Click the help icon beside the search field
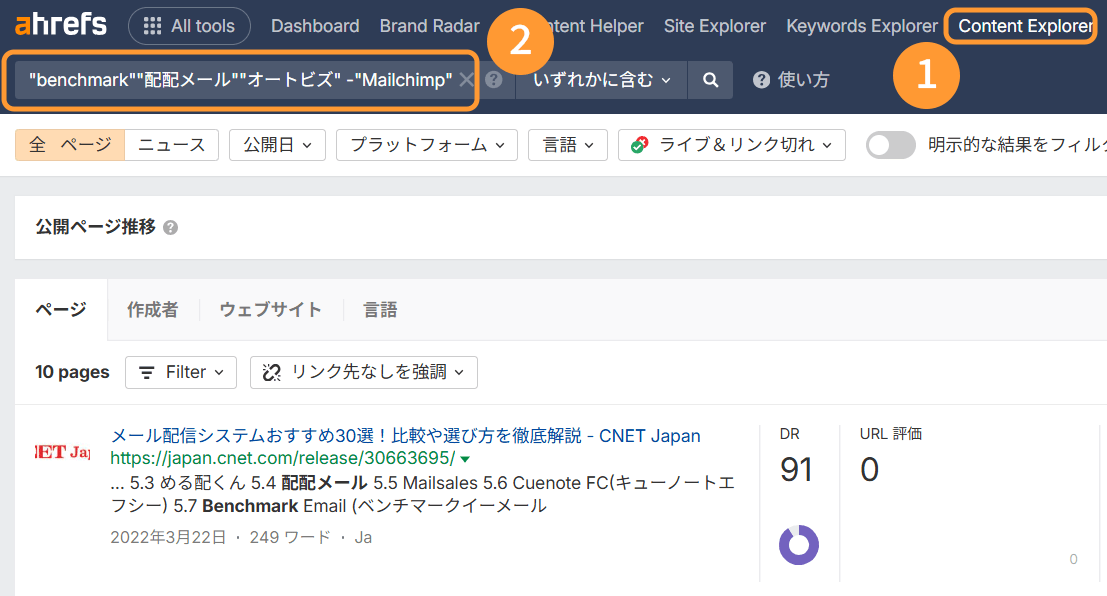The height and width of the screenshot is (596, 1107). coord(494,80)
